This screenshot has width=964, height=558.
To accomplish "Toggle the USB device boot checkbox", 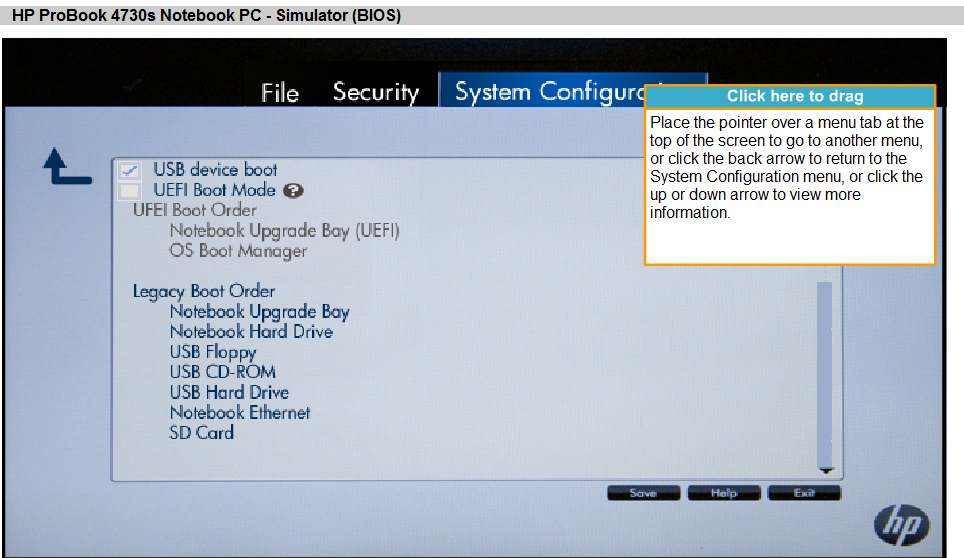I will click(x=130, y=170).
